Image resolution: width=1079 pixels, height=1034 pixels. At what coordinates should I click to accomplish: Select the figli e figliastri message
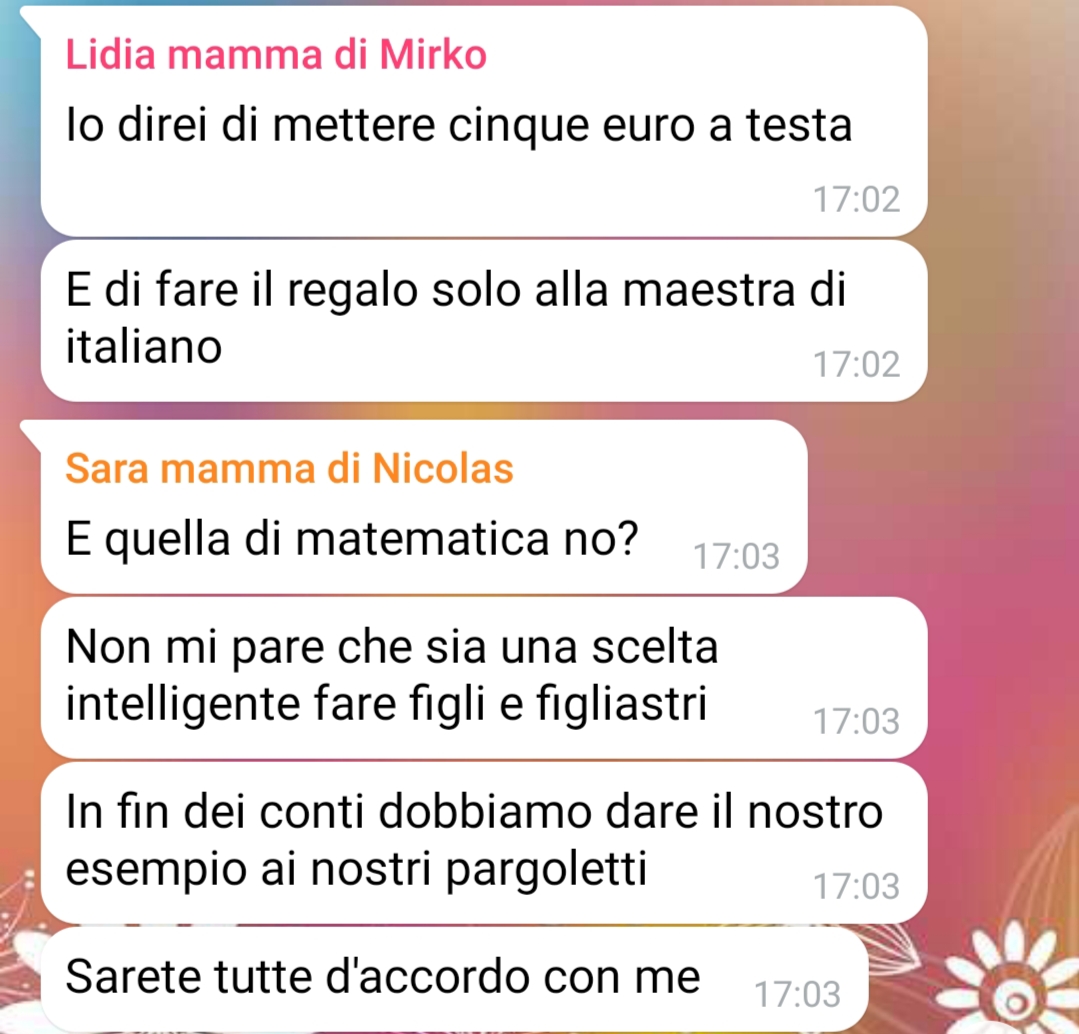point(484,678)
